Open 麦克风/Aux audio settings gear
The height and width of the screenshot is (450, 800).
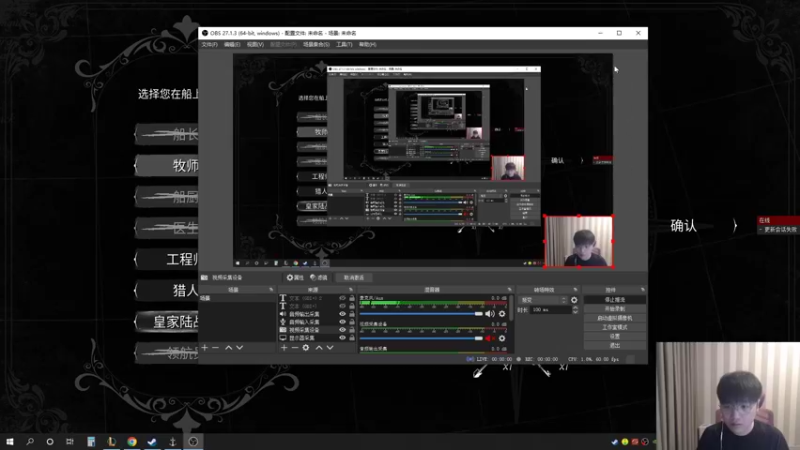[x=502, y=314]
